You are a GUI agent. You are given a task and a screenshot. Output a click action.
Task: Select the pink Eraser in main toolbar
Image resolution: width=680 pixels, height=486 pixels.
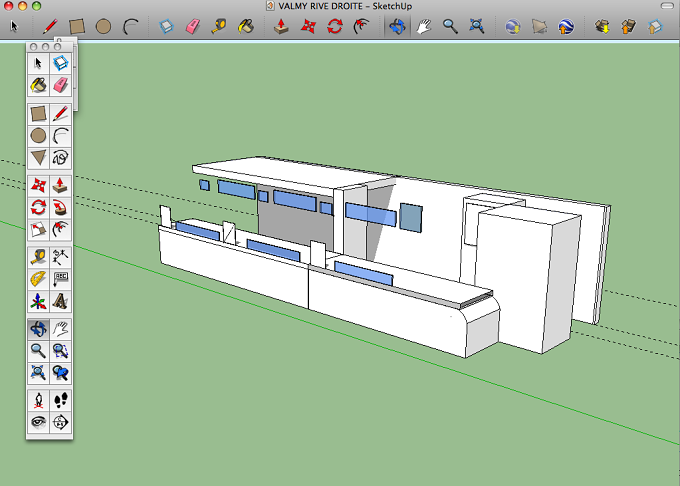(x=193, y=26)
